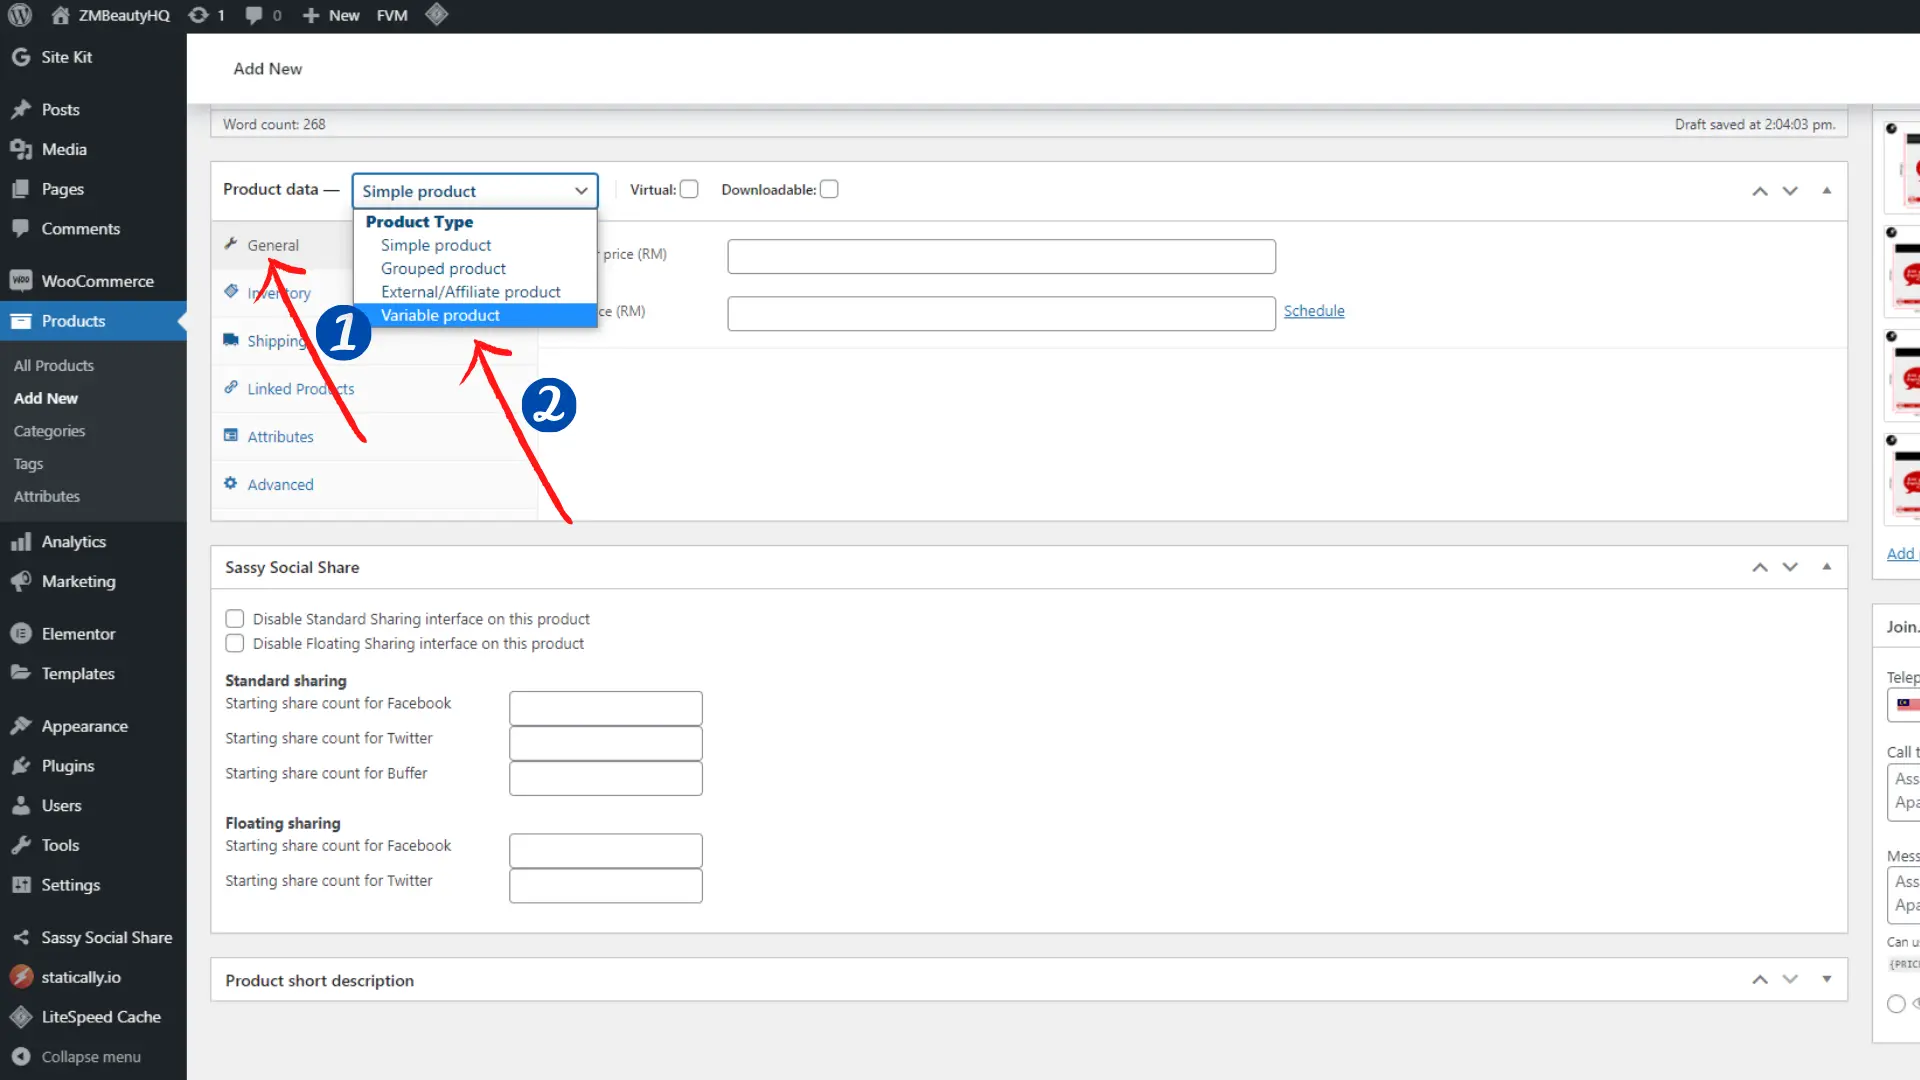Move Product short description panel up

(1760, 980)
